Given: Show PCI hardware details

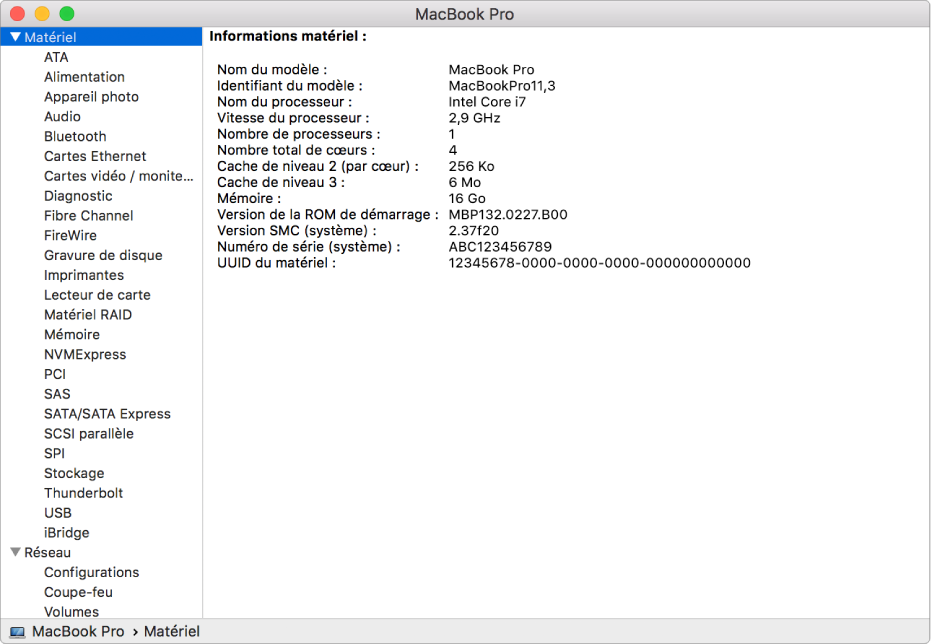Looking at the screenshot, I should [55, 374].
